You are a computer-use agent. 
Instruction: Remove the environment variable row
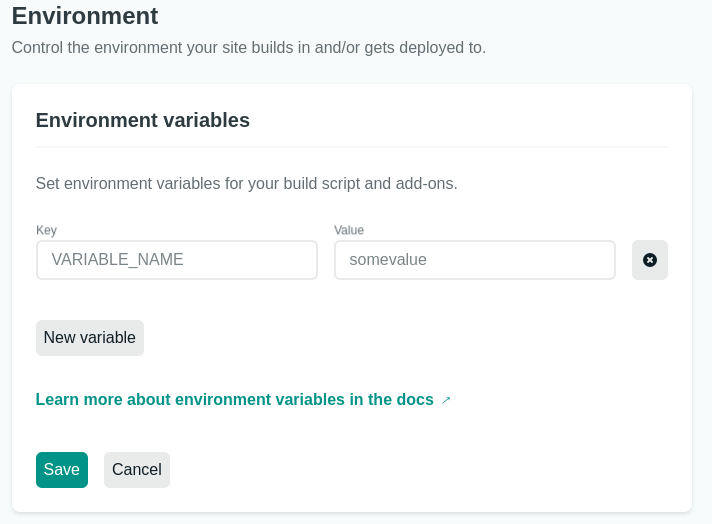[649, 260]
